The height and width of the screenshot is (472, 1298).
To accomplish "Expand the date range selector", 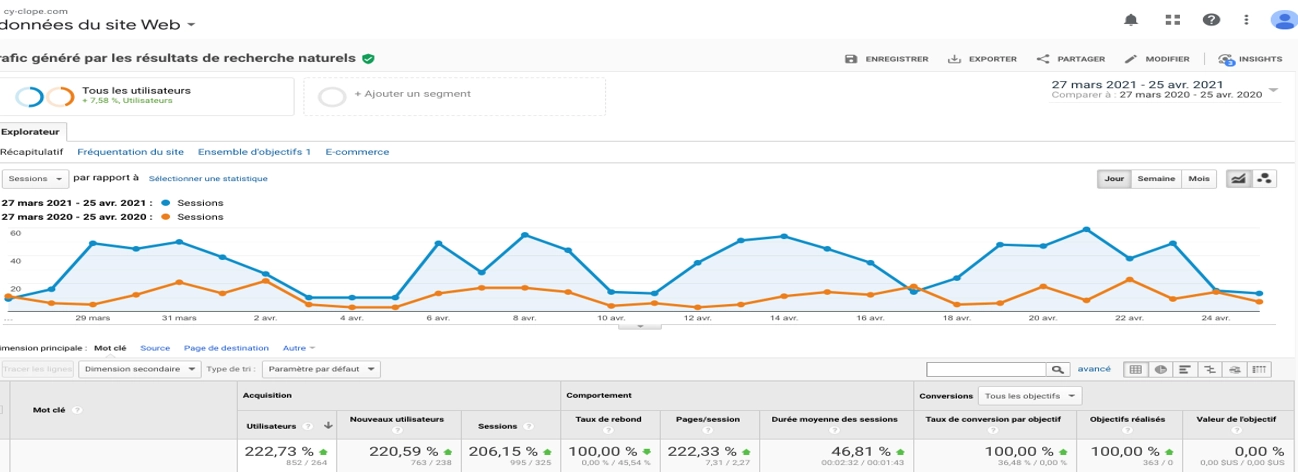I will pos(1273,90).
